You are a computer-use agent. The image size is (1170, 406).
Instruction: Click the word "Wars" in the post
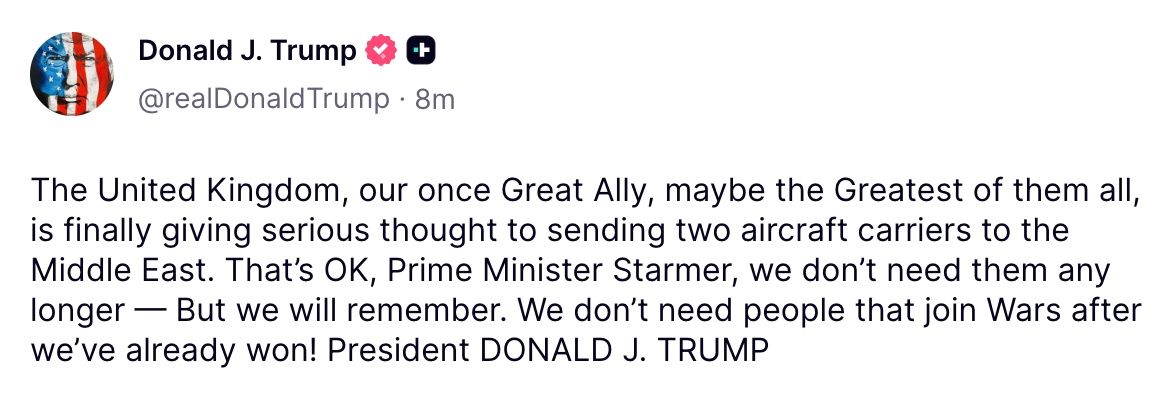pos(1040,311)
